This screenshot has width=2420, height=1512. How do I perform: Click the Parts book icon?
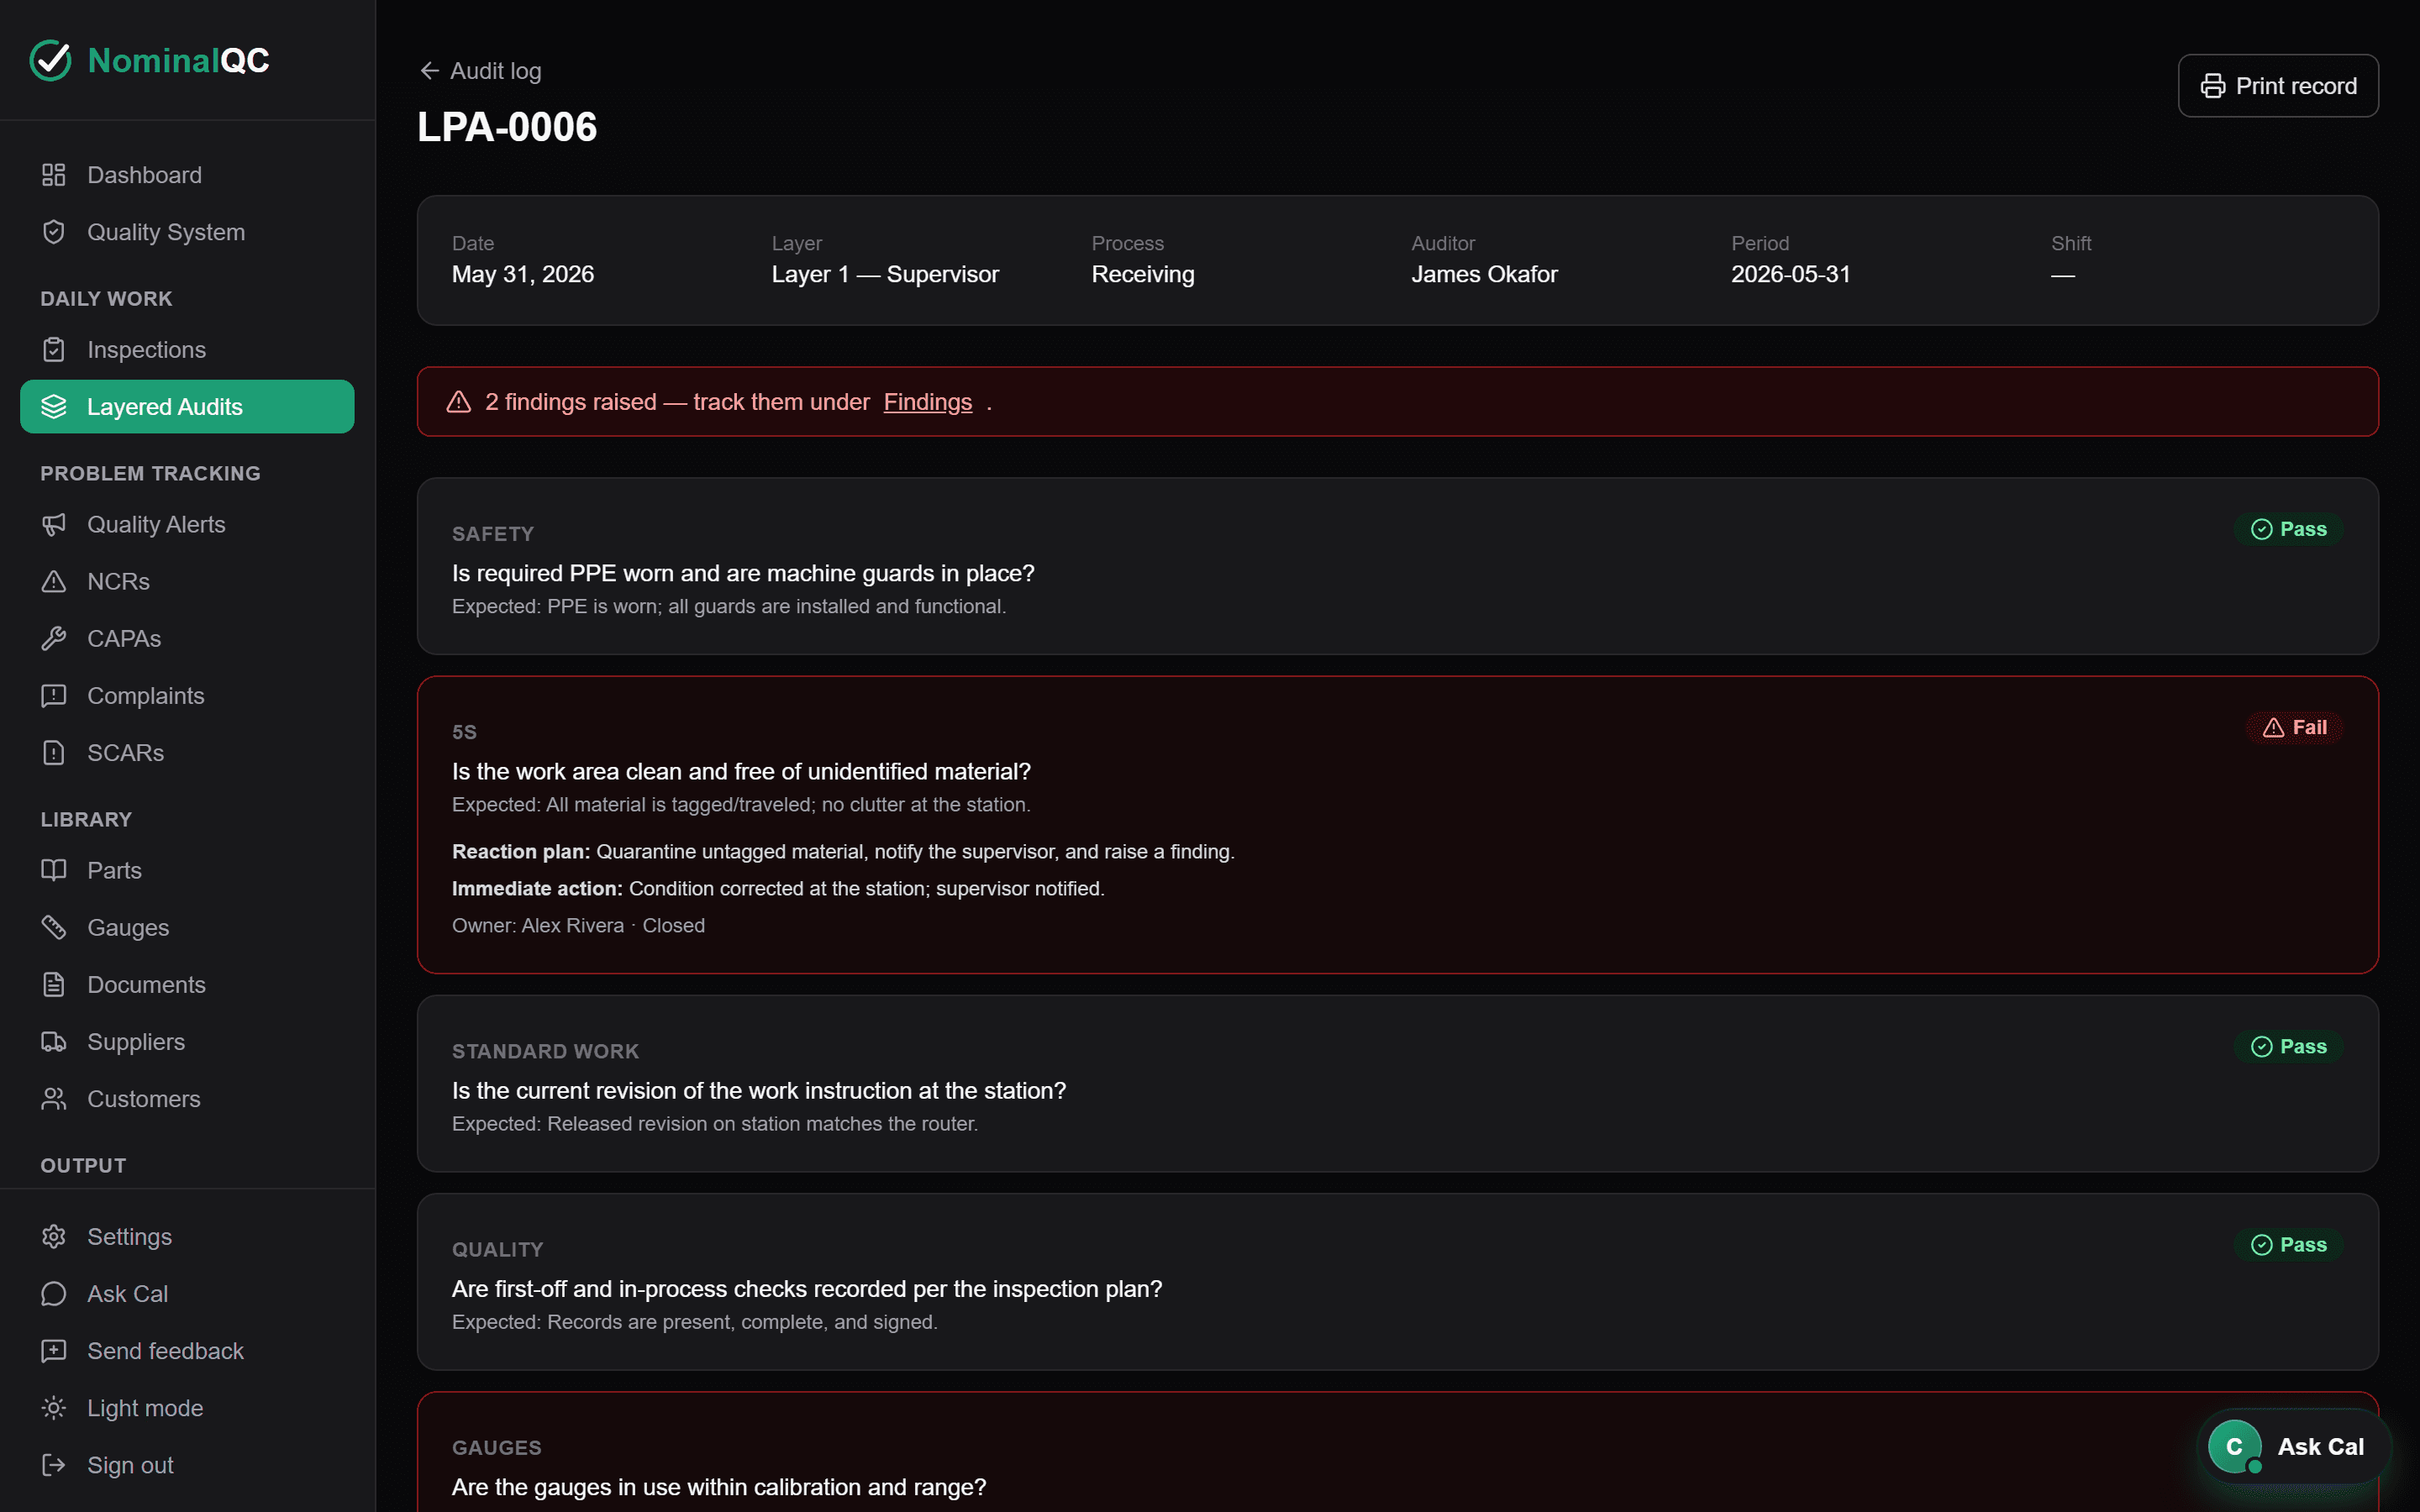[x=54, y=870]
